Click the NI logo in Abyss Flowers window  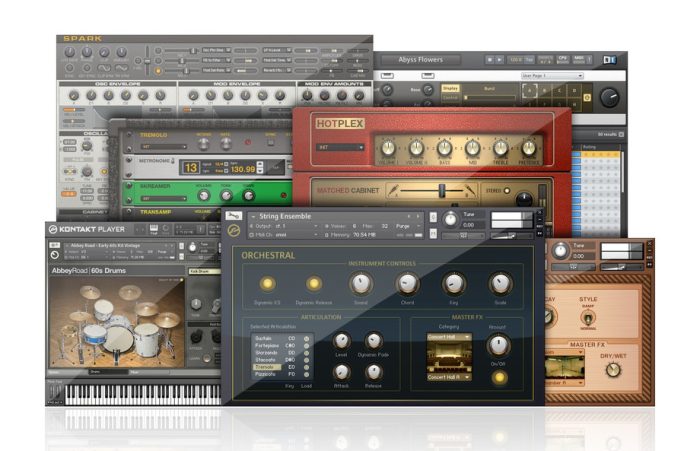click(609, 59)
